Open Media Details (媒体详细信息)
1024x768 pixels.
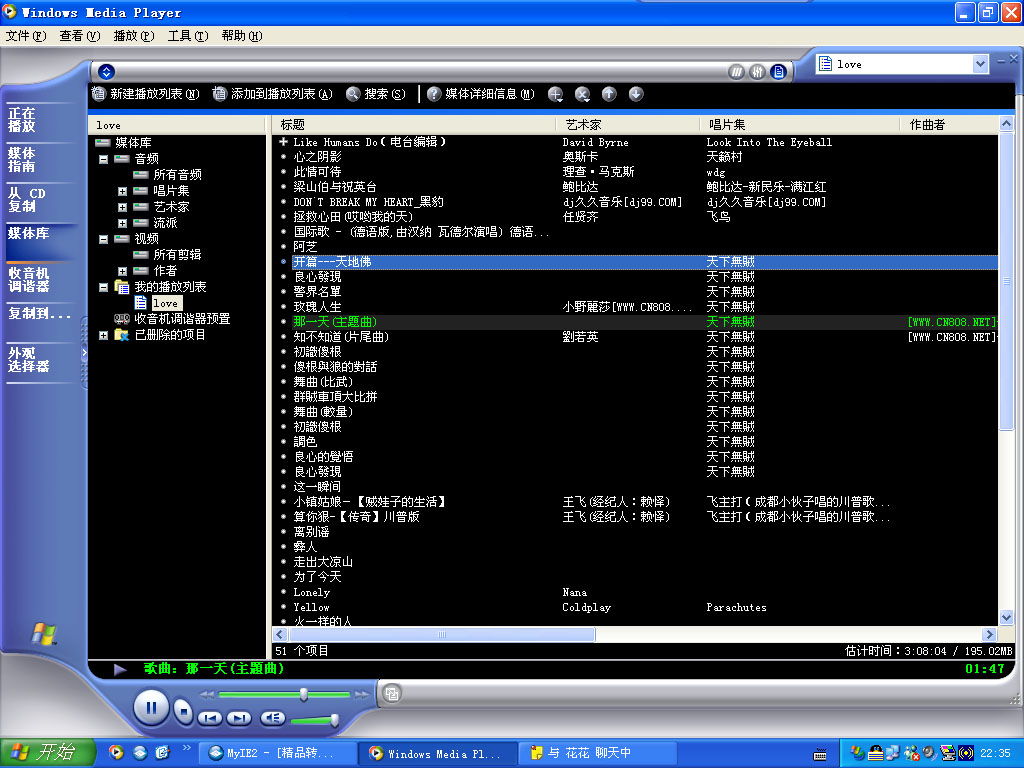pyautogui.click(x=481, y=94)
